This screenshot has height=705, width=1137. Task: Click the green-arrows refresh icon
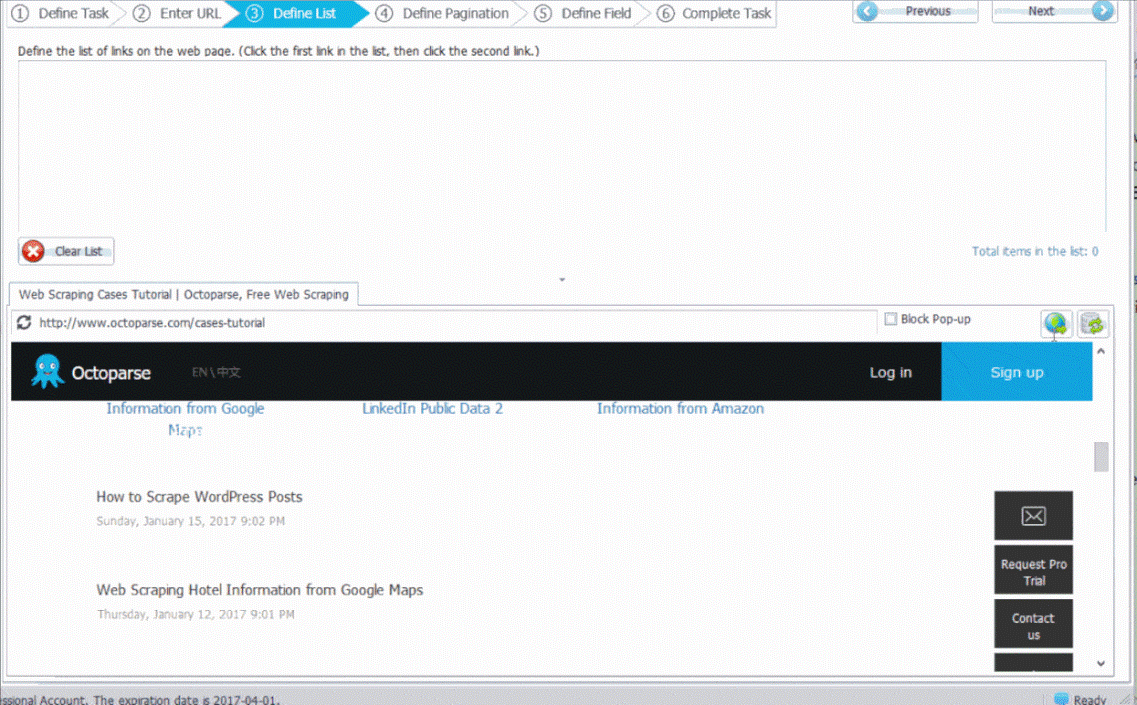[1093, 323]
